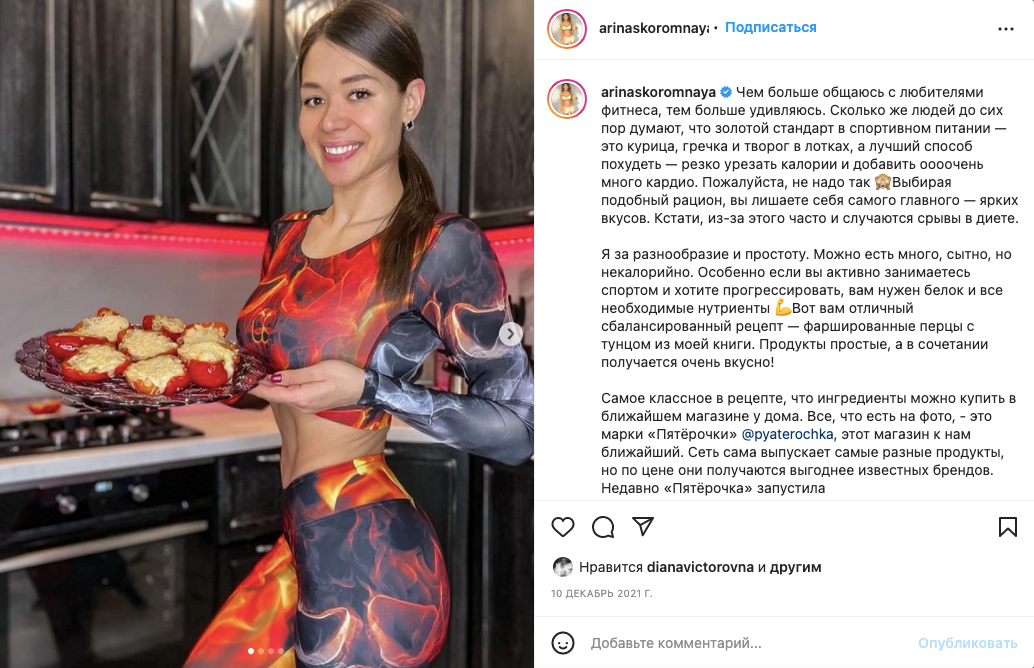1034x668 pixels.
Task: Focus the Добавьте комментарий input field
Action: pyautogui.click(x=745, y=643)
